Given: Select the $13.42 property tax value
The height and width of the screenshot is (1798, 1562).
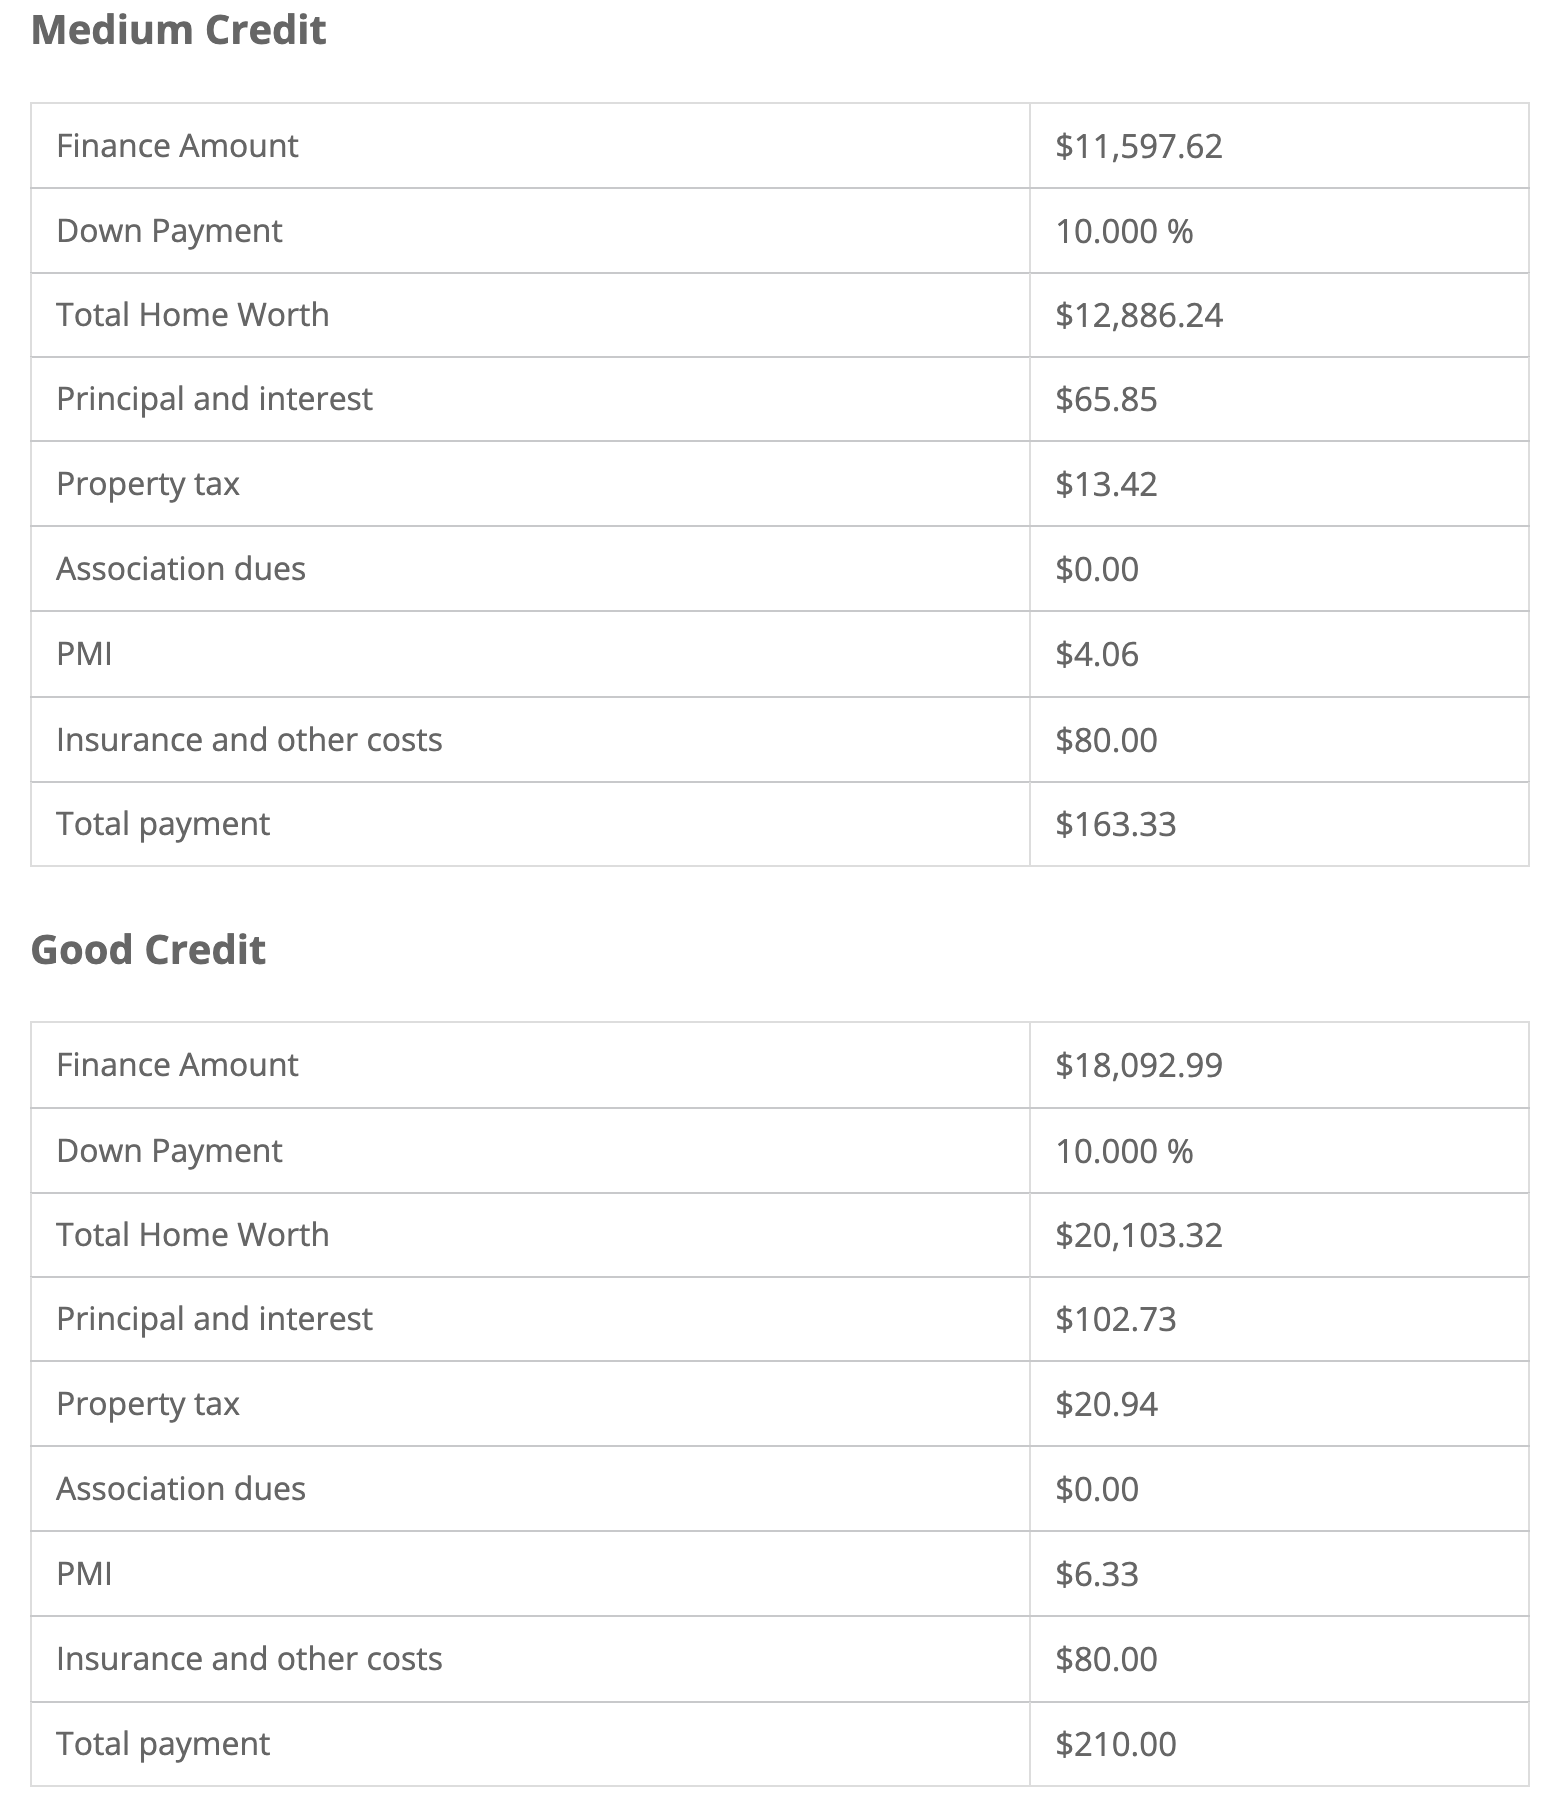Looking at the screenshot, I should point(1106,485).
